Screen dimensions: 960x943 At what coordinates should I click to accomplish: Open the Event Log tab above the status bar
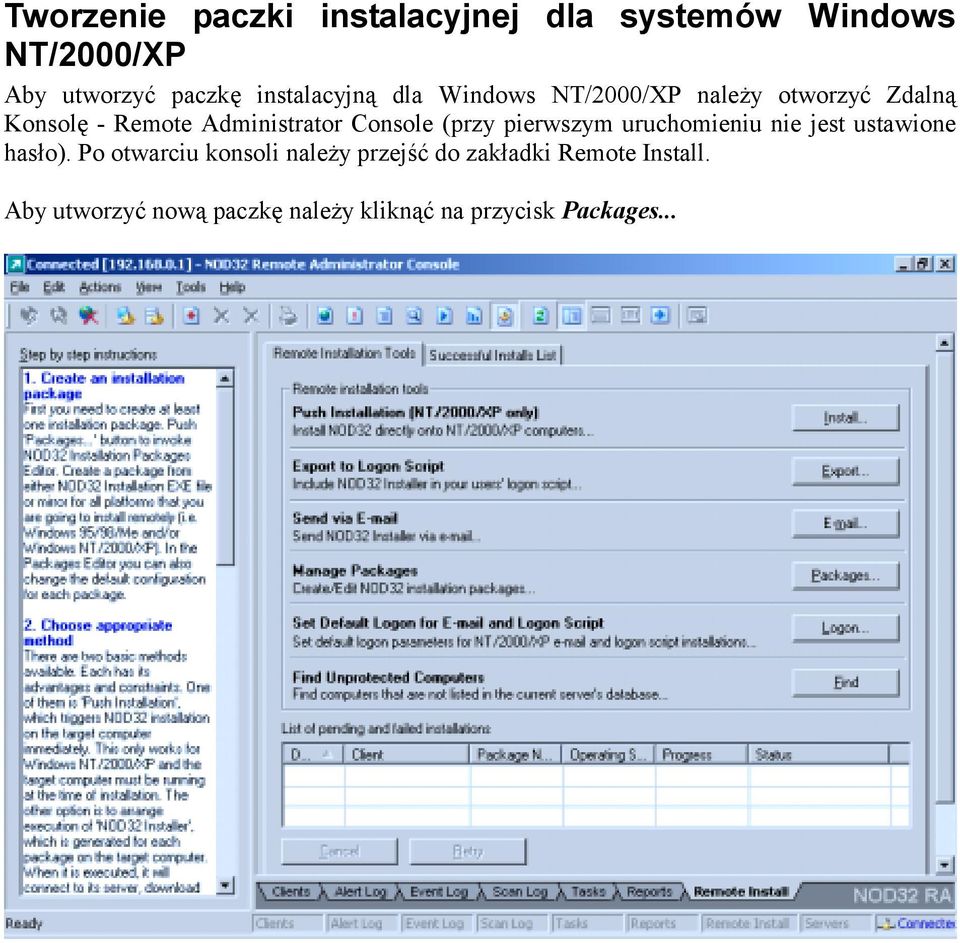[438, 892]
